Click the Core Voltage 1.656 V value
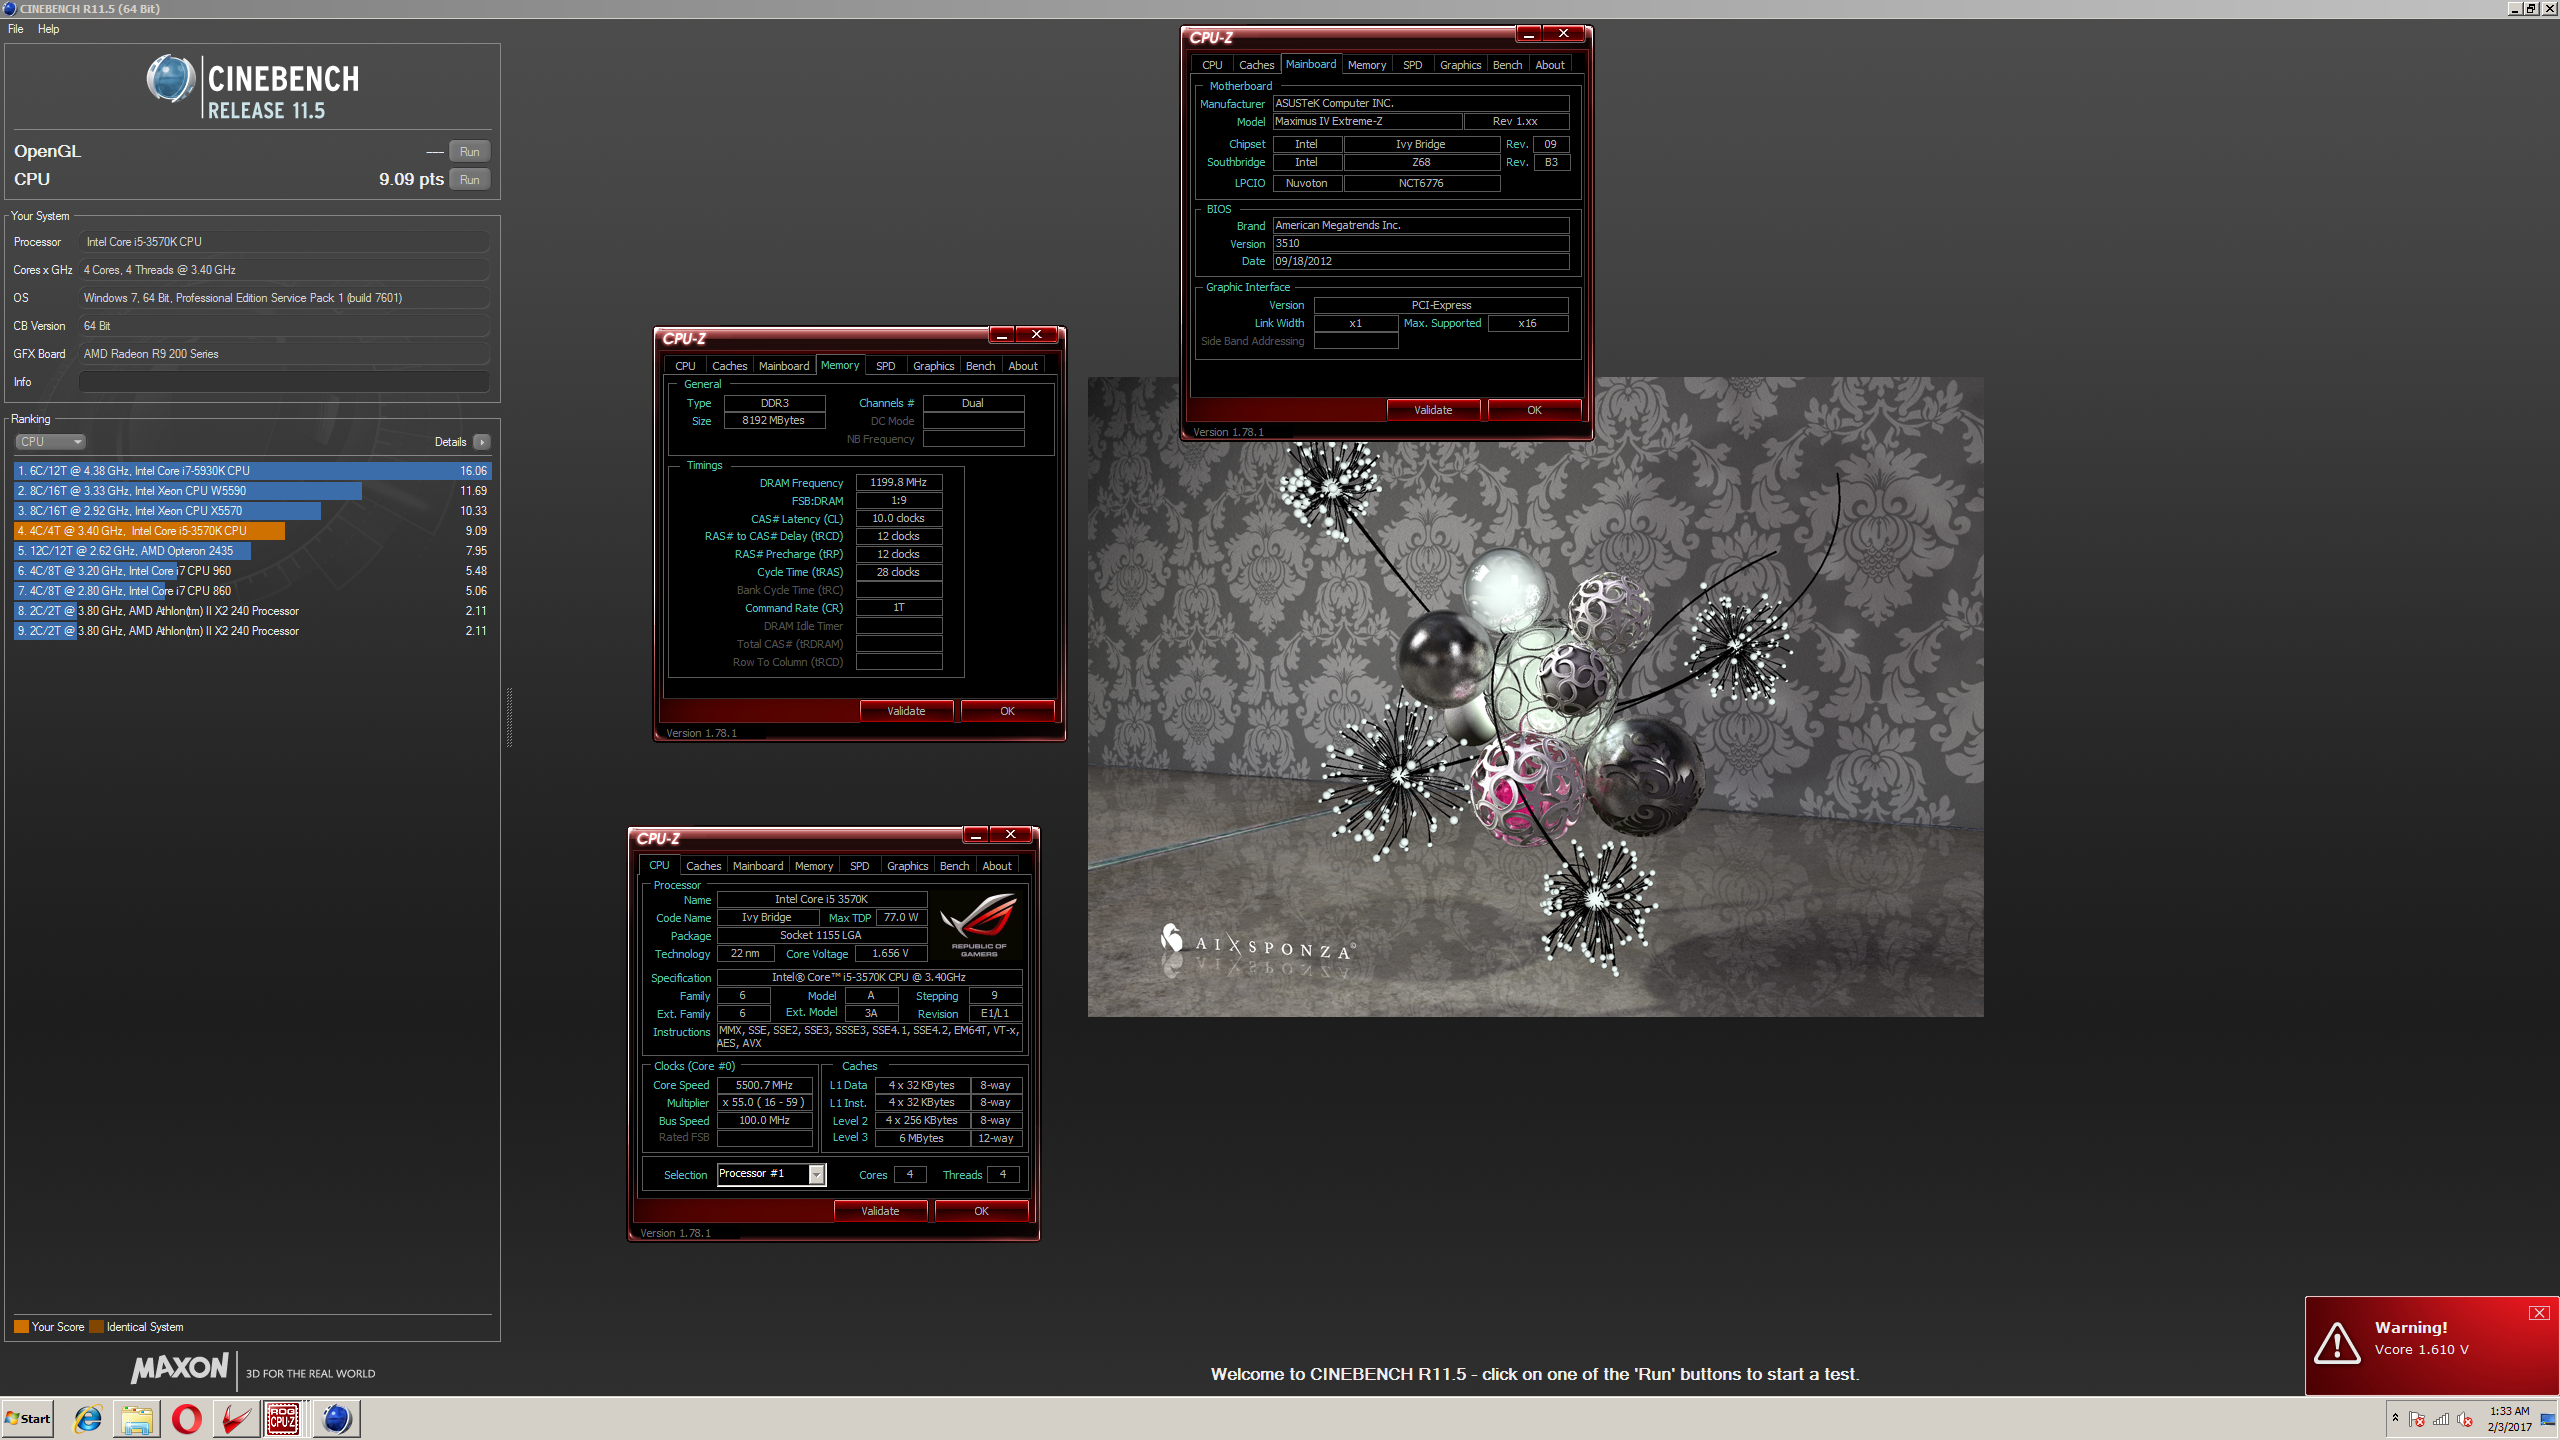Viewport: 2560px width, 1440px height. [x=889, y=954]
